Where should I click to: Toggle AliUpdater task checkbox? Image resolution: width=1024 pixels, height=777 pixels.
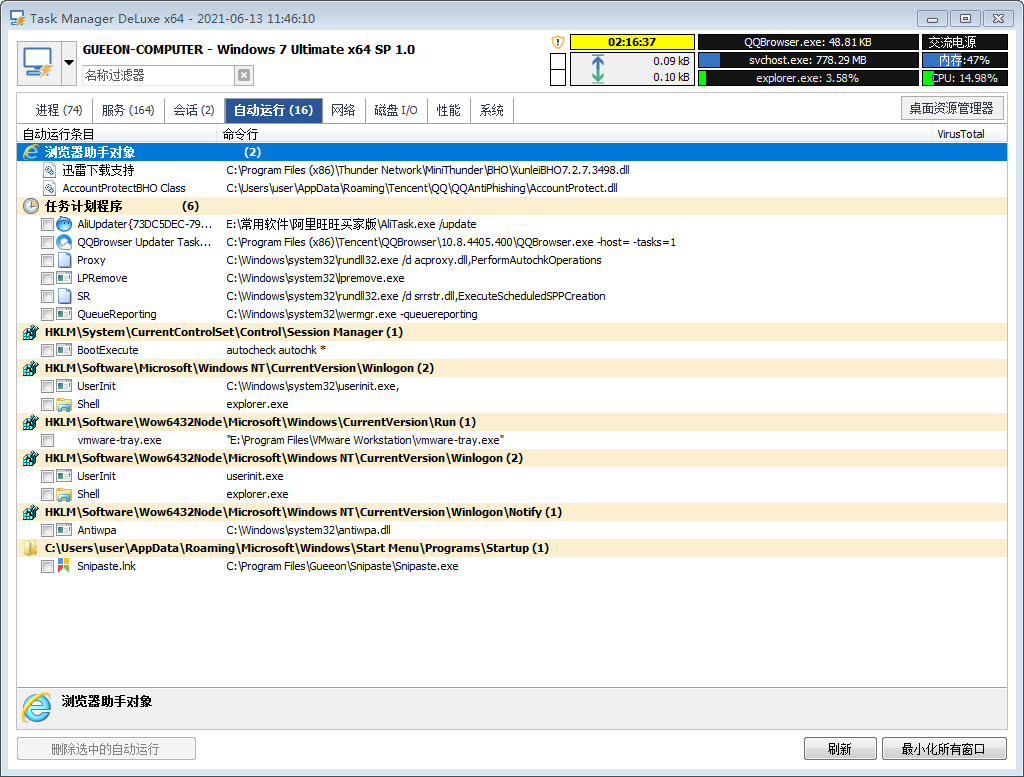tap(47, 225)
